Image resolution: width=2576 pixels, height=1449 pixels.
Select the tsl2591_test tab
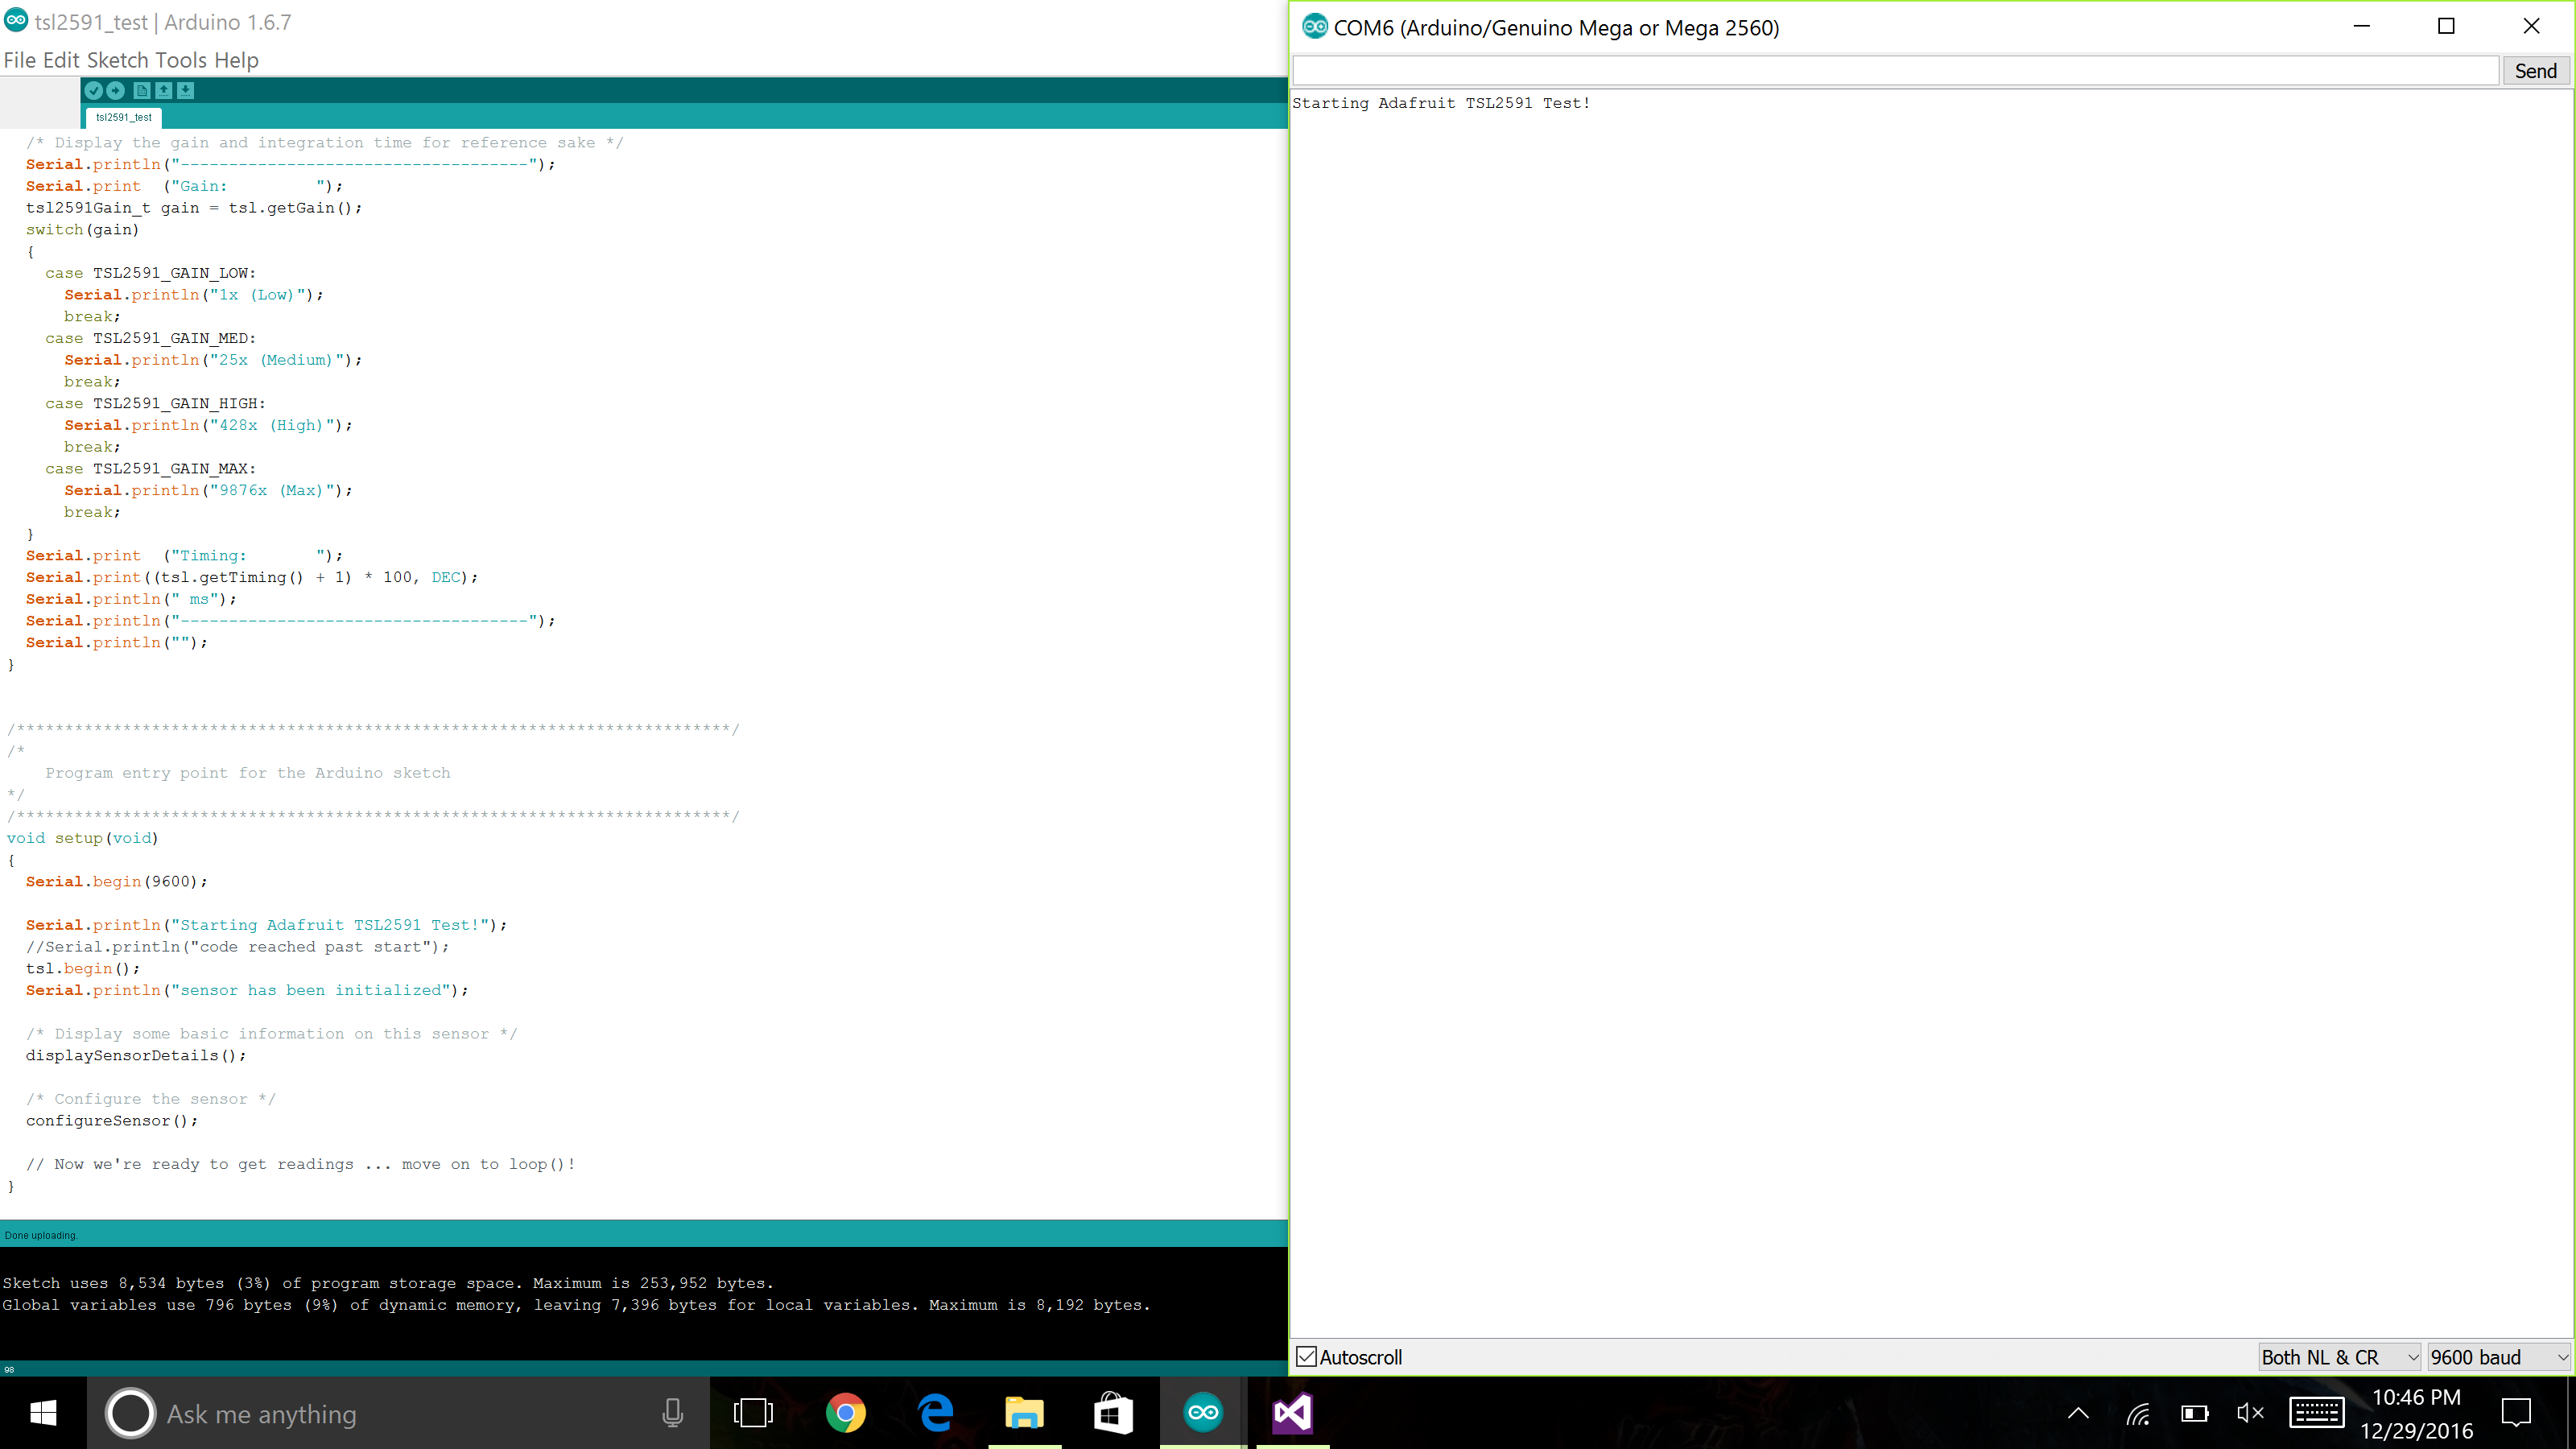123,117
